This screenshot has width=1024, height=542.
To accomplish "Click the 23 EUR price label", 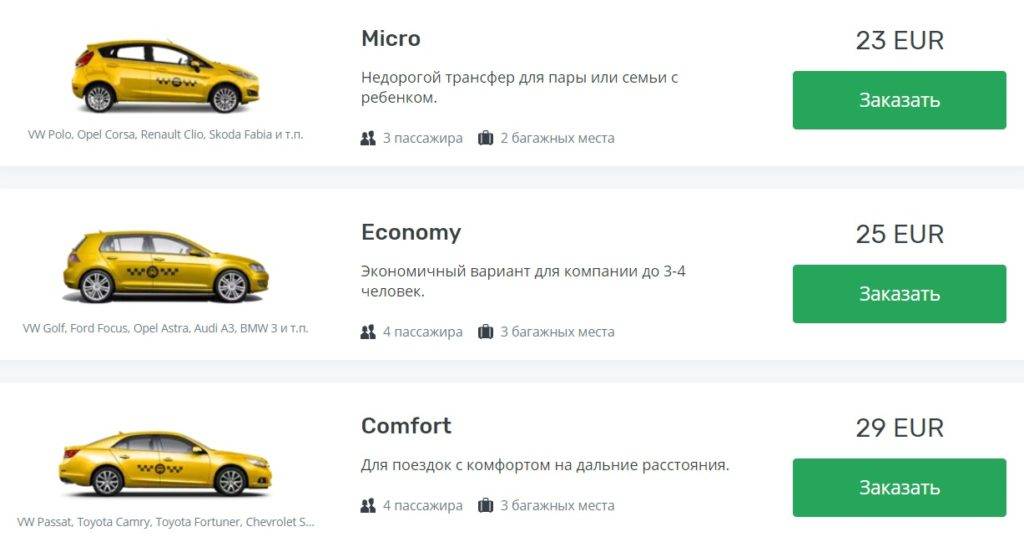I will [899, 41].
